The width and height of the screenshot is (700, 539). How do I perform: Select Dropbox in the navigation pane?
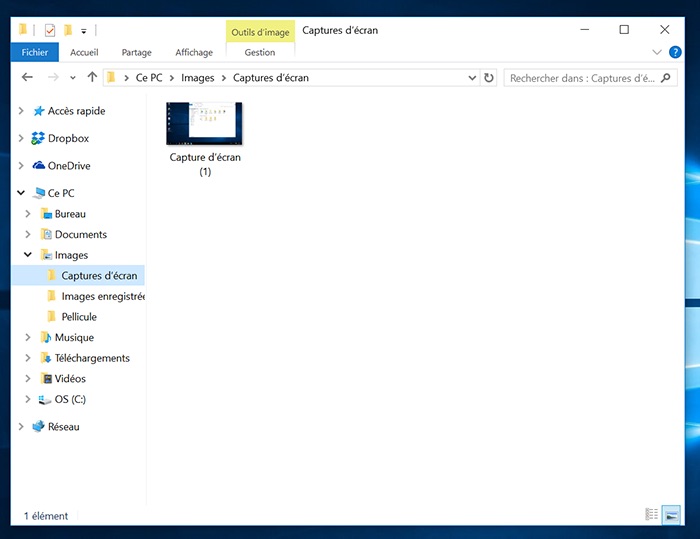68,138
